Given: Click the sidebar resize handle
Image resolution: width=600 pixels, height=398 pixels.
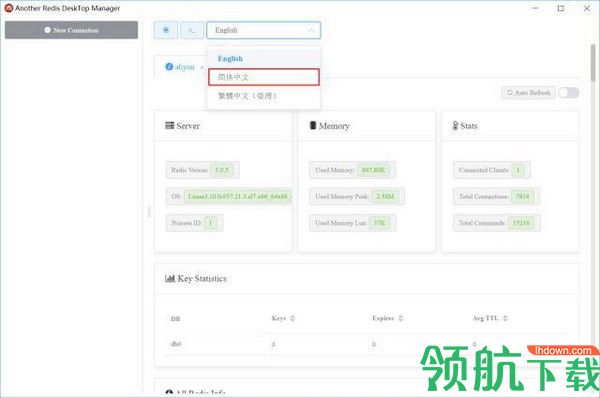Looking at the screenshot, I should pyautogui.click(x=149, y=212).
